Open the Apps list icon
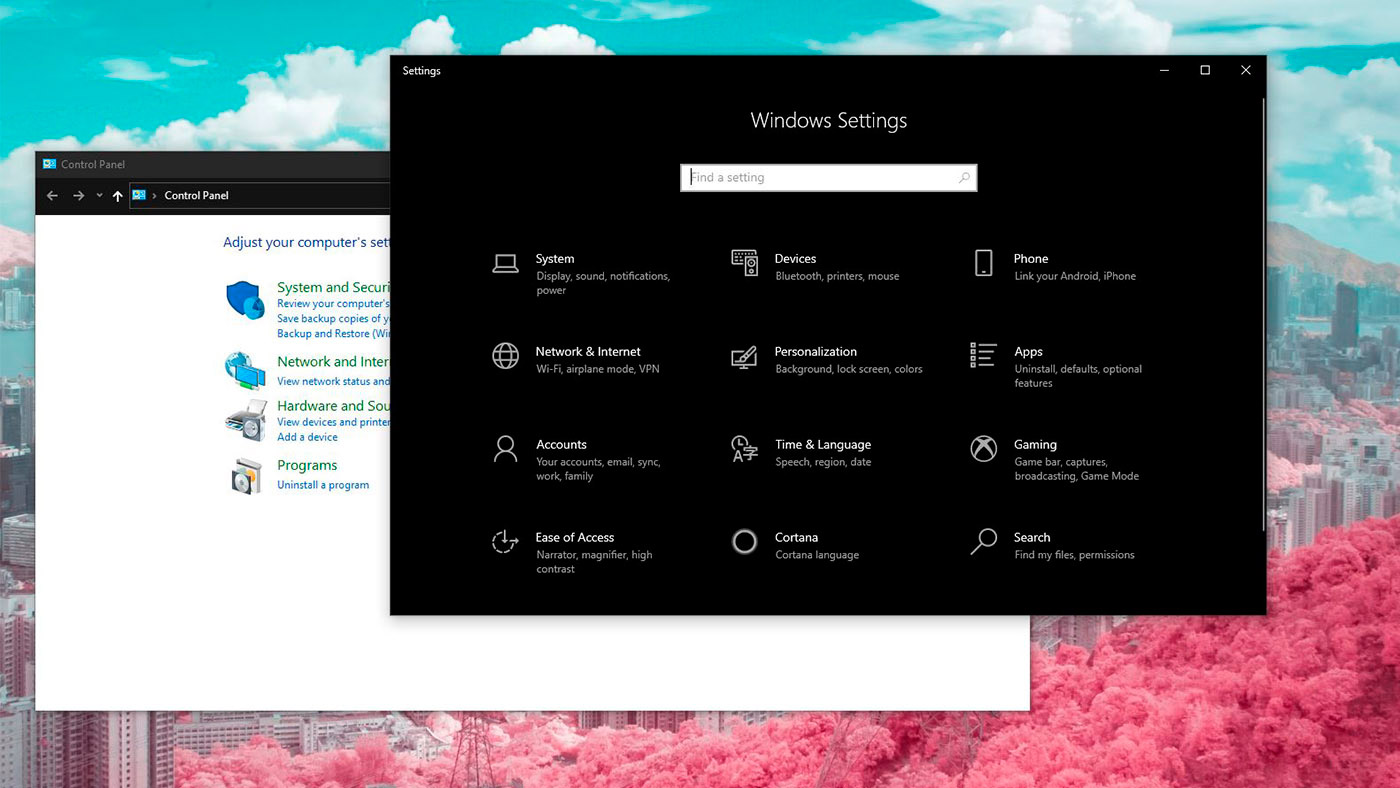The height and width of the screenshot is (788, 1400). [x=984, y=355]
